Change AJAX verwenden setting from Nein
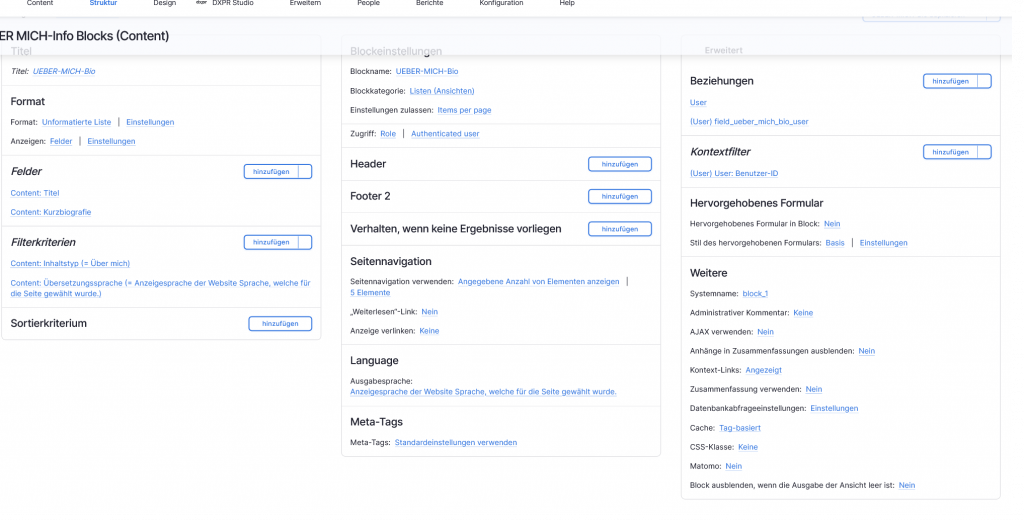Image resolution: width=1024 pixels, height=520 pixels. tap(765, 332)
